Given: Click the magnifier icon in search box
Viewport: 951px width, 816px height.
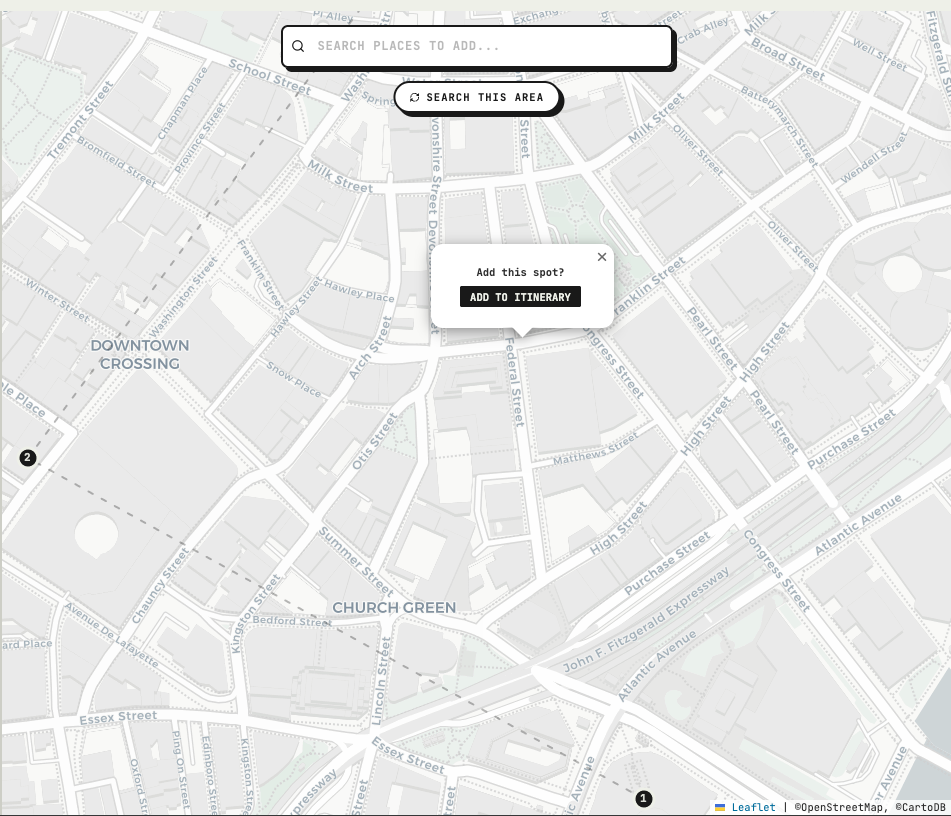Looking at the screenshot, I should pos(298,46).
